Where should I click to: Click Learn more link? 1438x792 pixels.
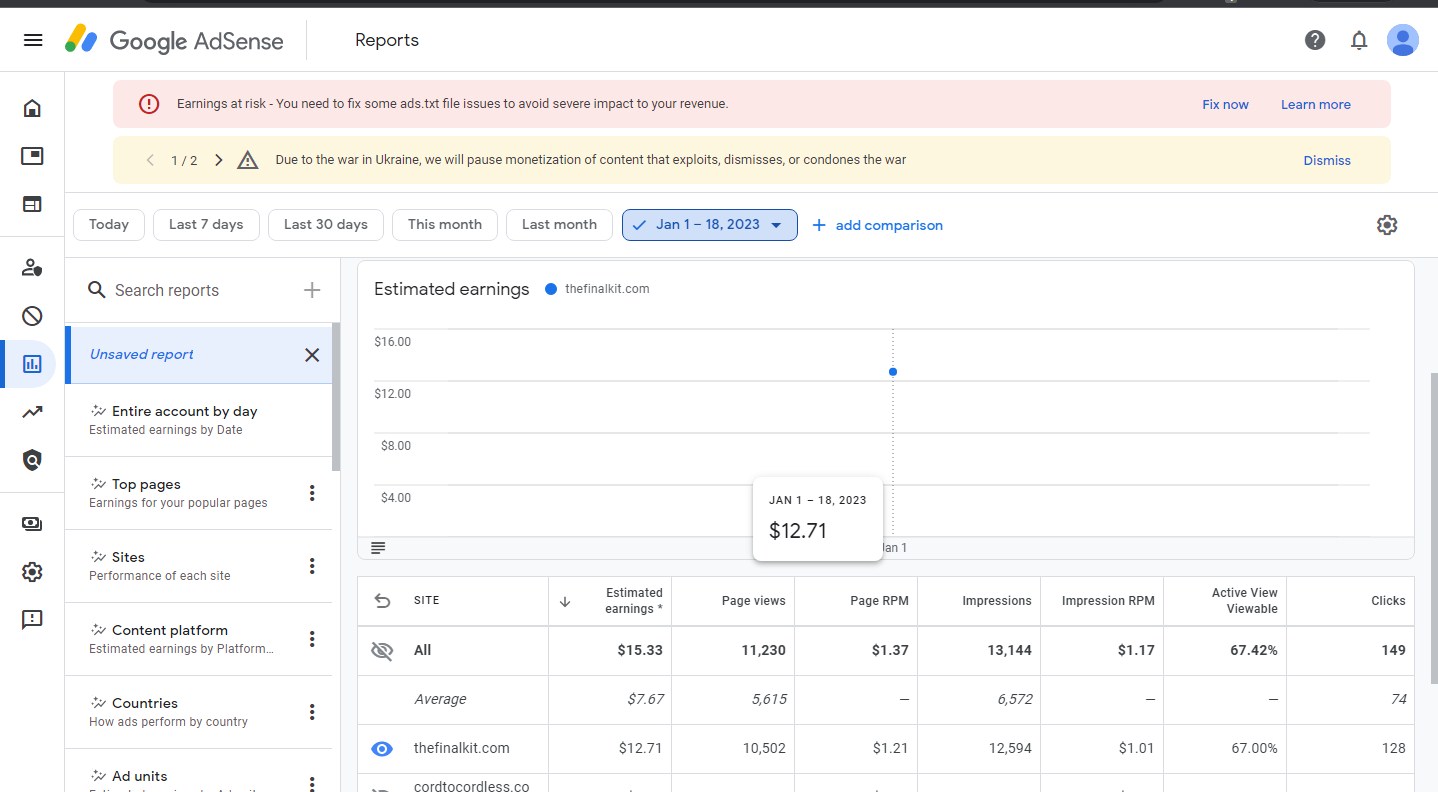pos(1316,104)
